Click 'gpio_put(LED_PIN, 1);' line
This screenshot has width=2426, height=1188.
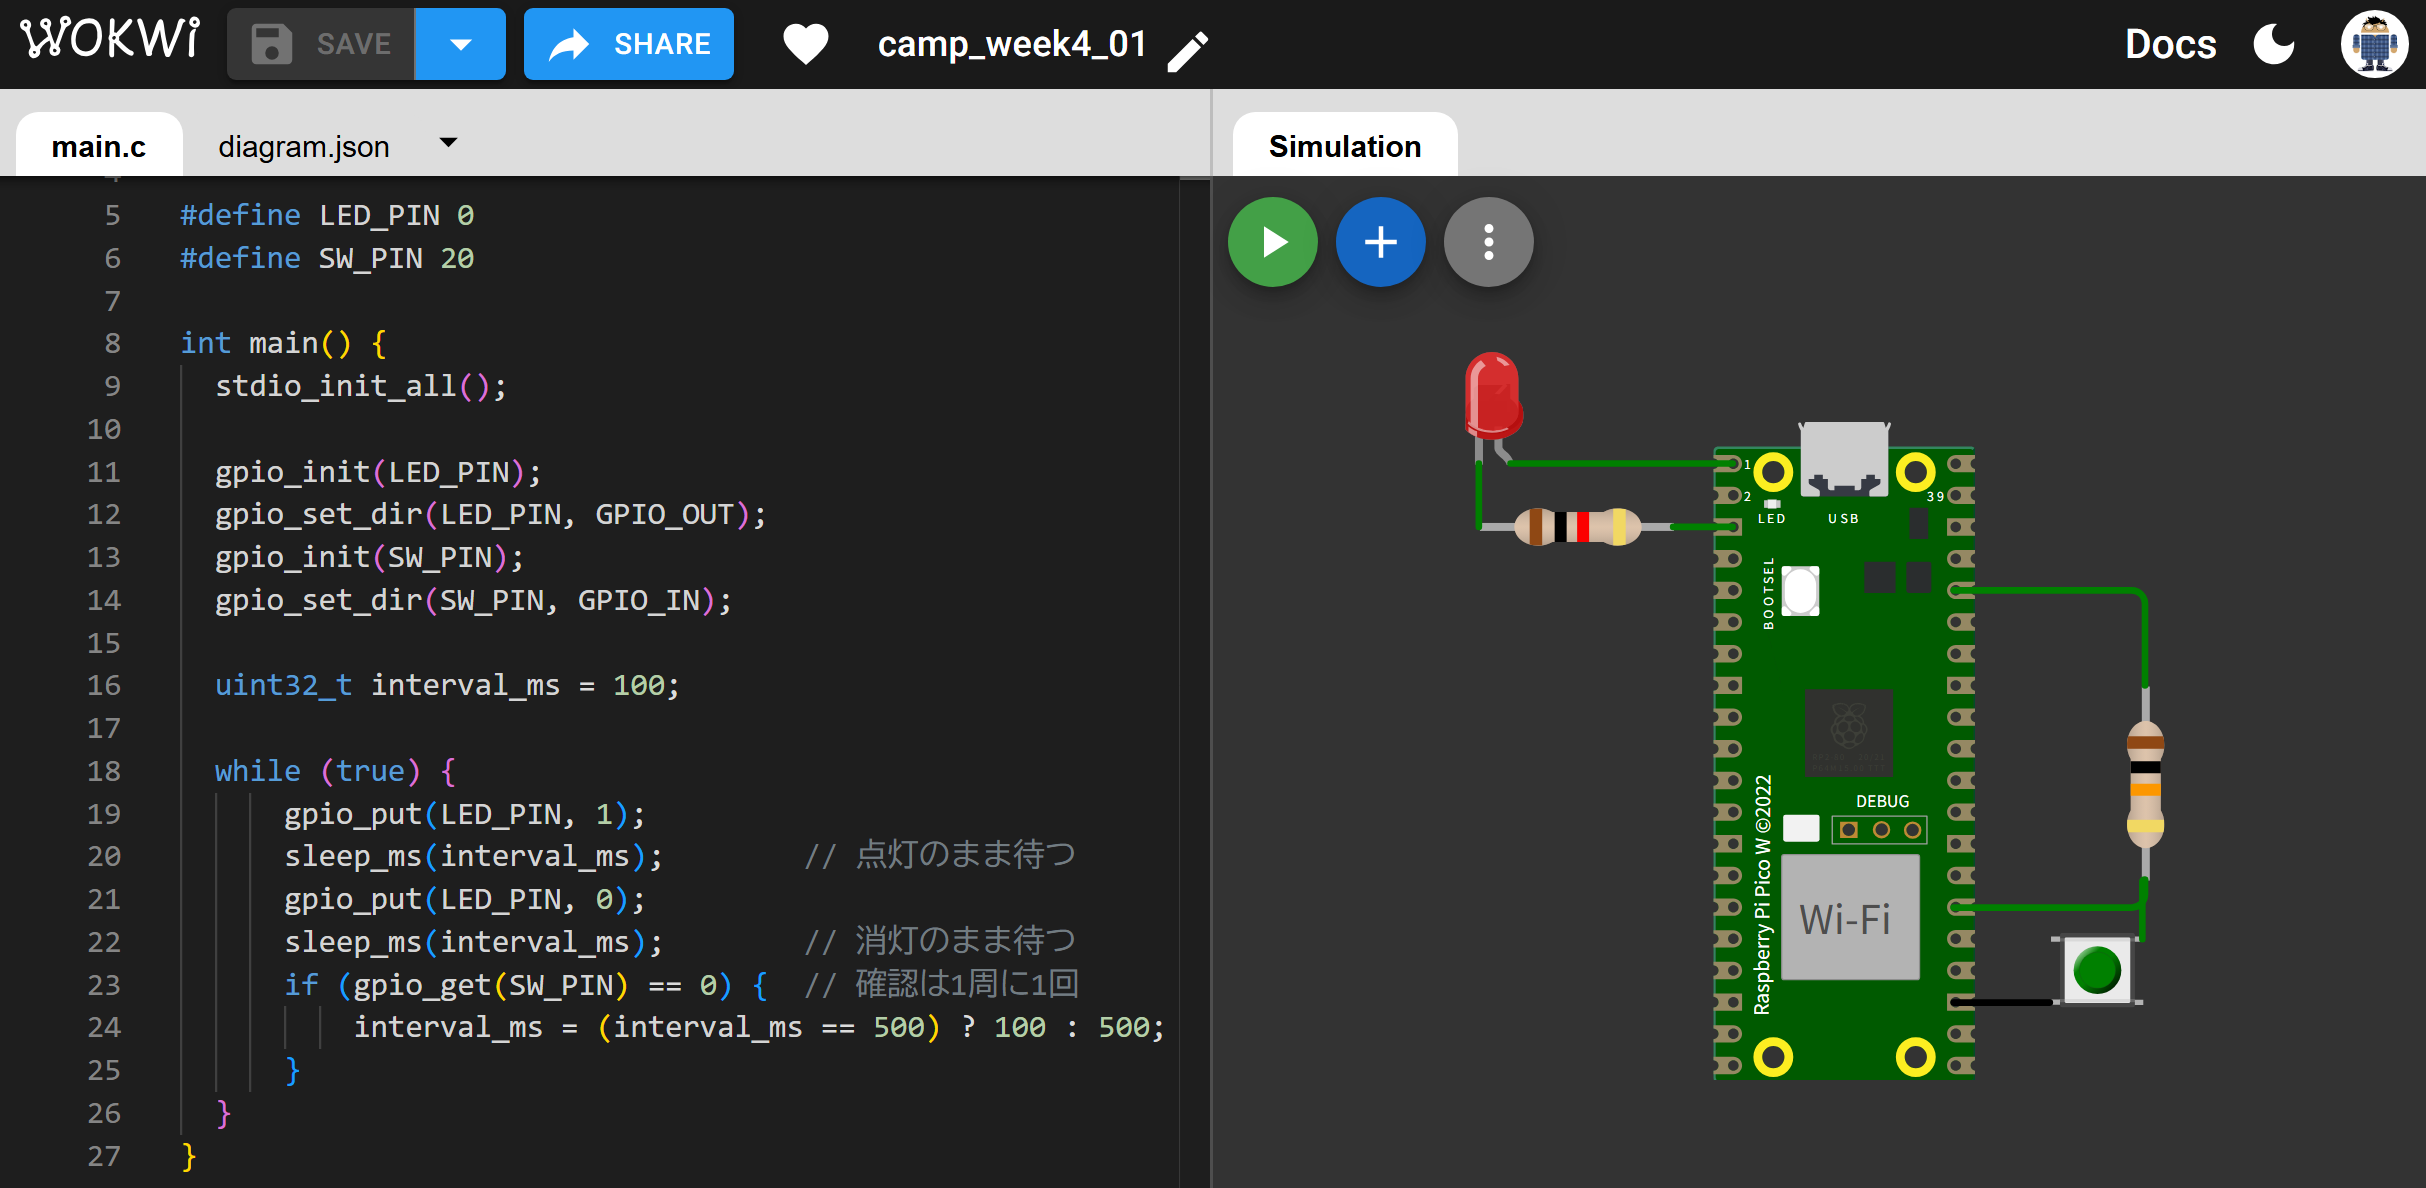(x=465, y=814)
